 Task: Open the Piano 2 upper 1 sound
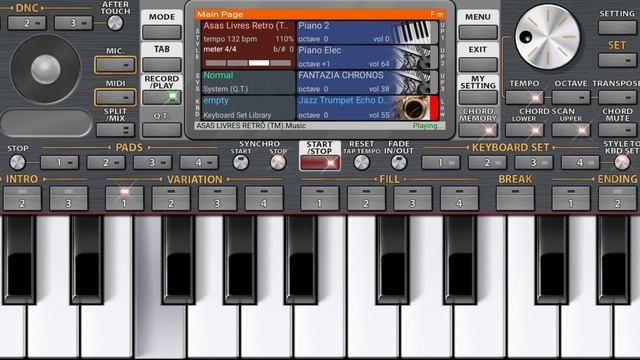367,32
